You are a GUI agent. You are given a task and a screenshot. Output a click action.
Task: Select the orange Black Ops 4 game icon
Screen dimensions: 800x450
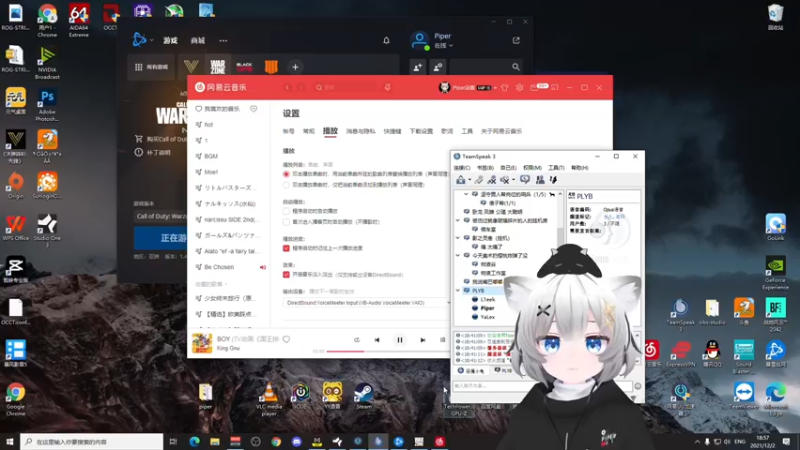[271, 67]
